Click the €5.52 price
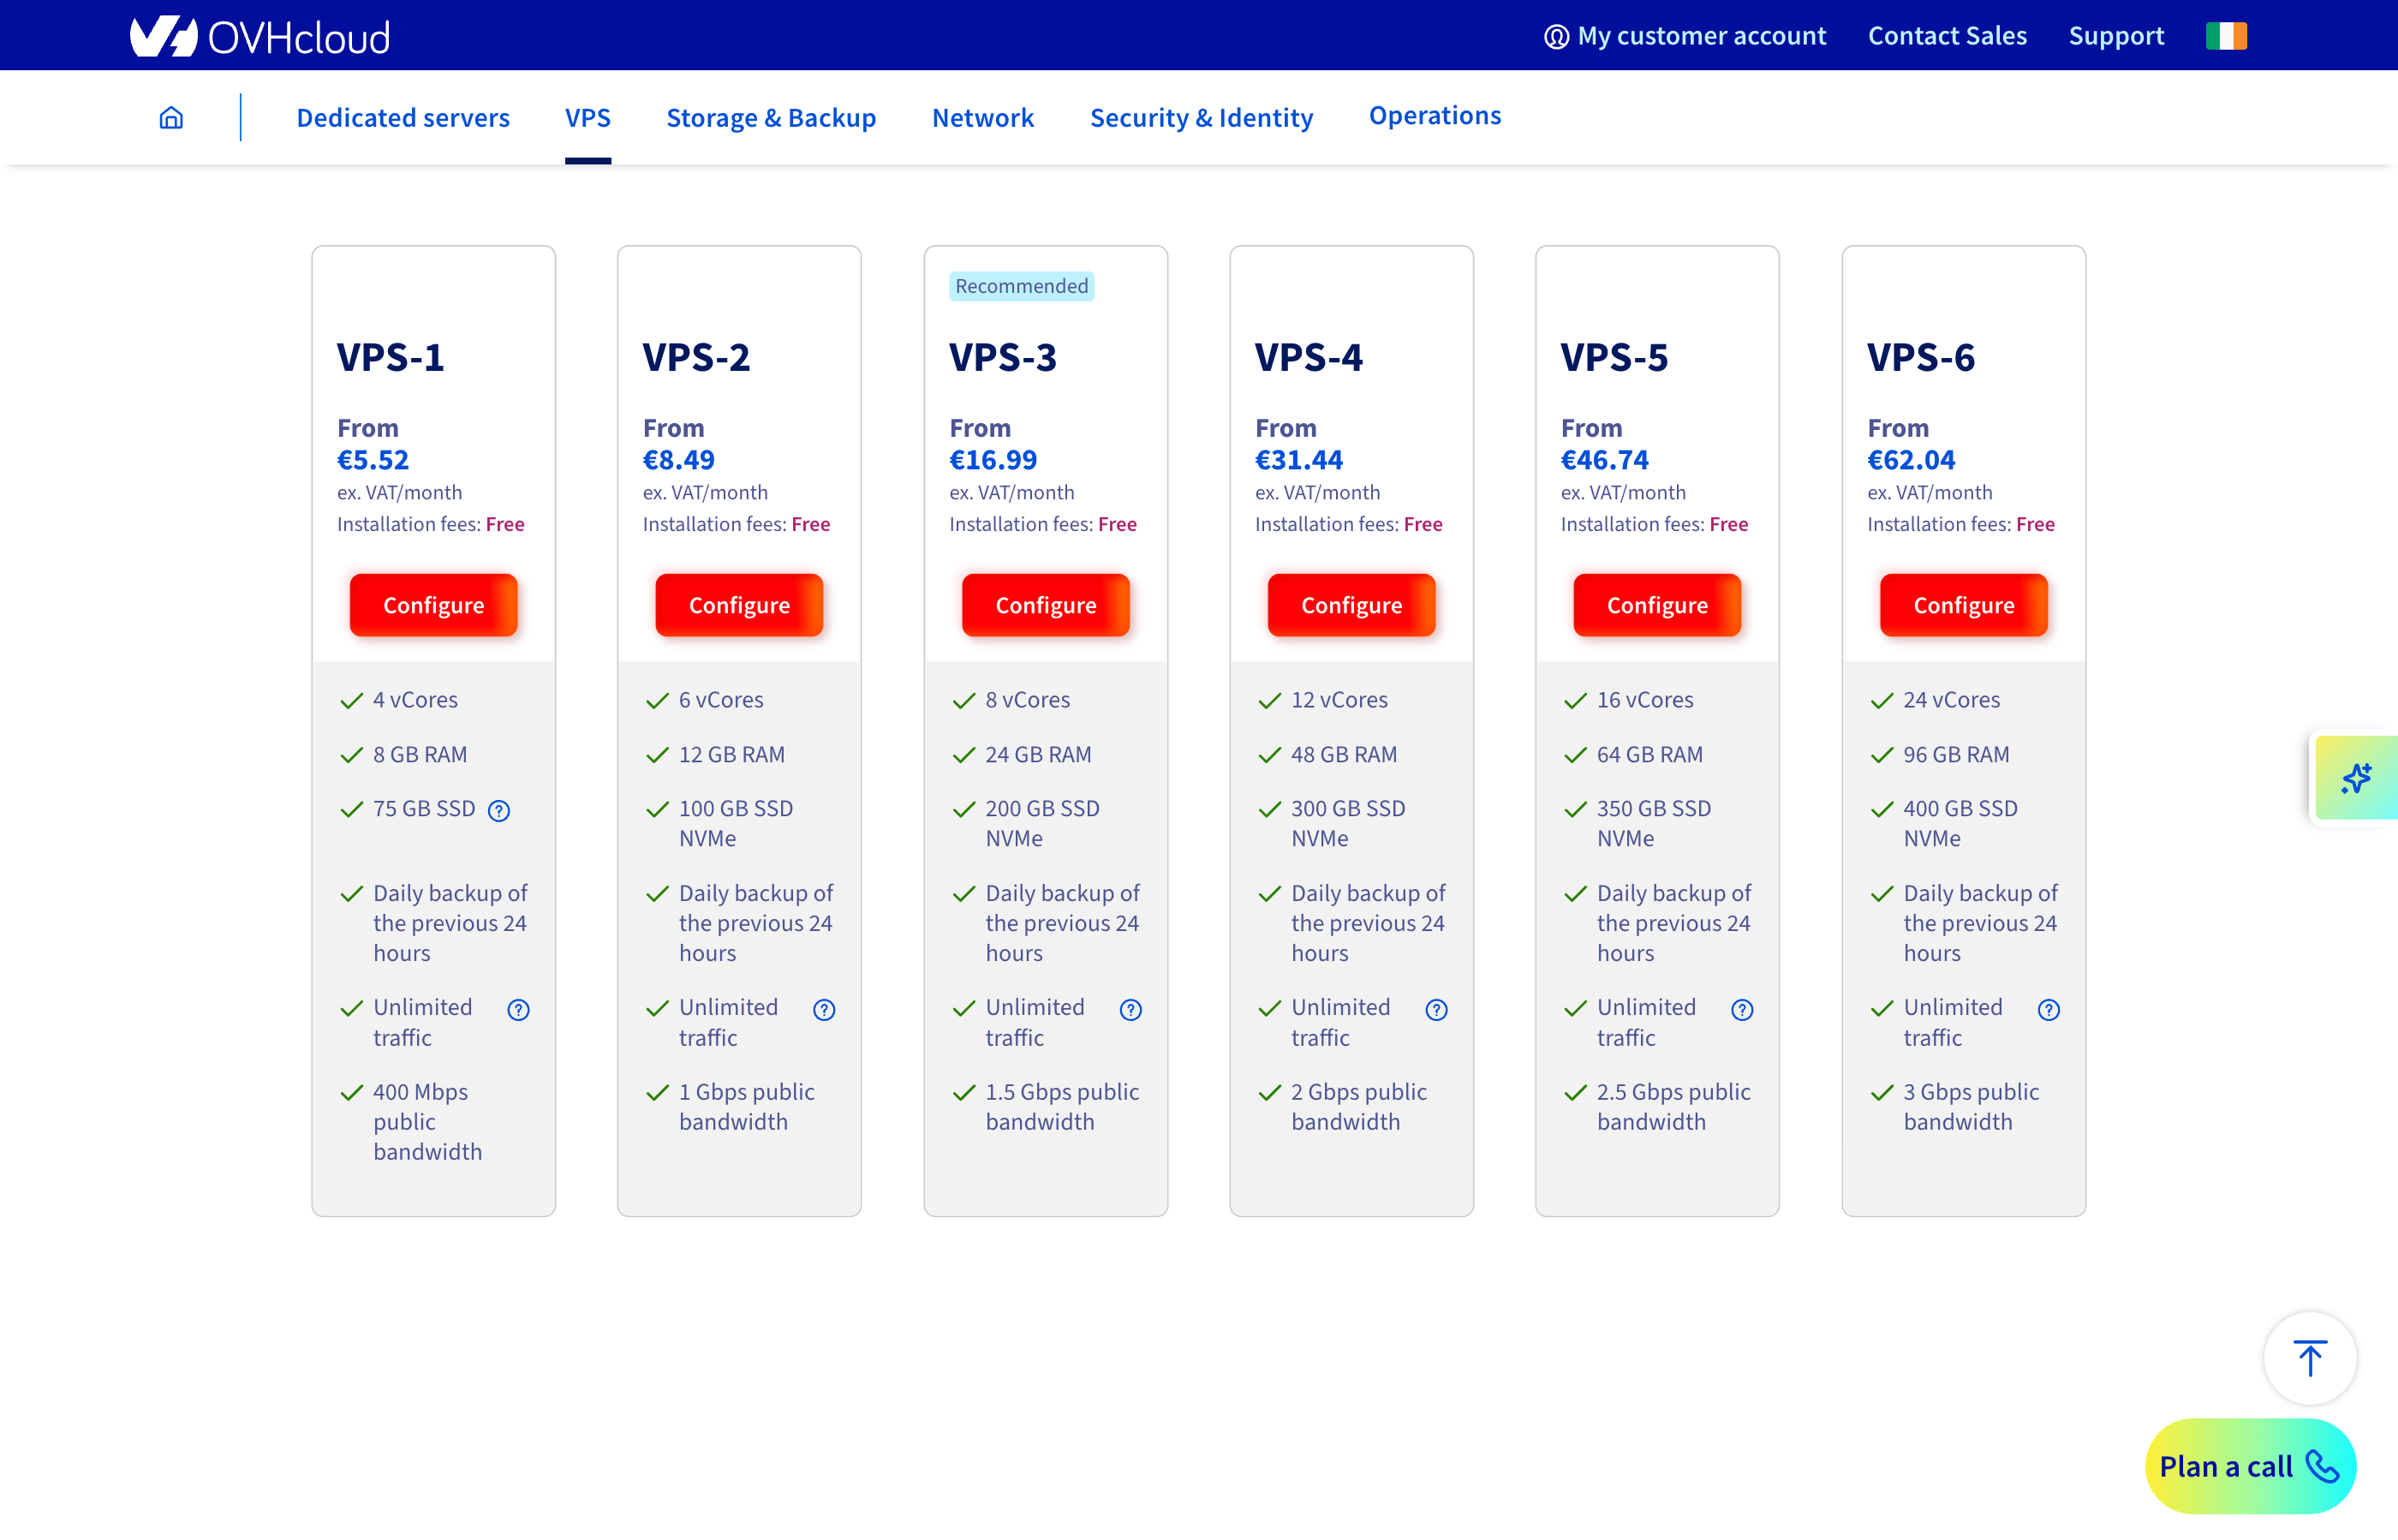2398x1540 pixels. click(373, 460)
